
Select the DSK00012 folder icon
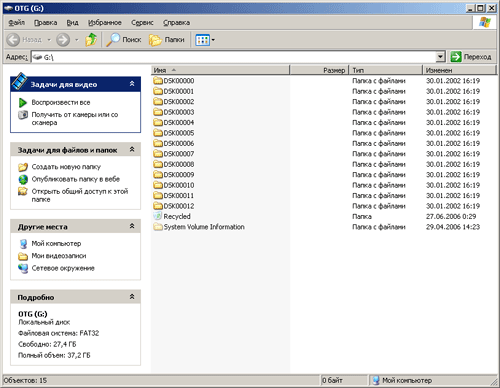[158, 206]
